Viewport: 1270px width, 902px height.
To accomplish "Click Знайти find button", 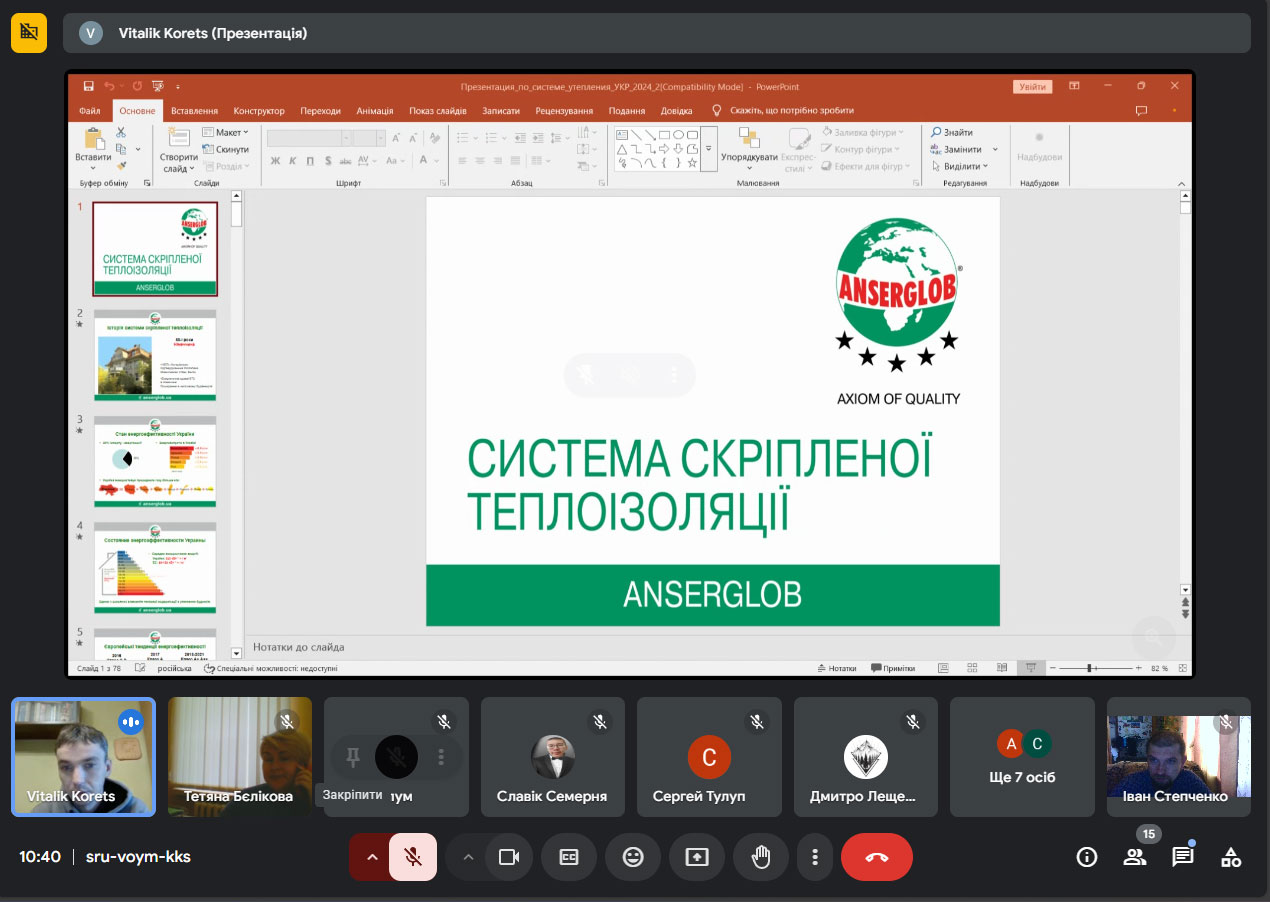I will click(951, 132).
